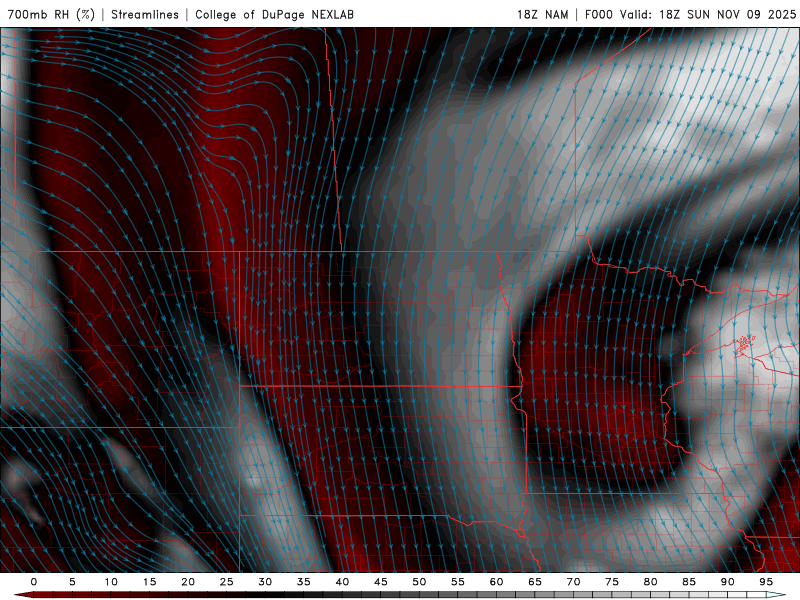Click the colorbar label "25"
800x600 pixels.
(227, 582)
